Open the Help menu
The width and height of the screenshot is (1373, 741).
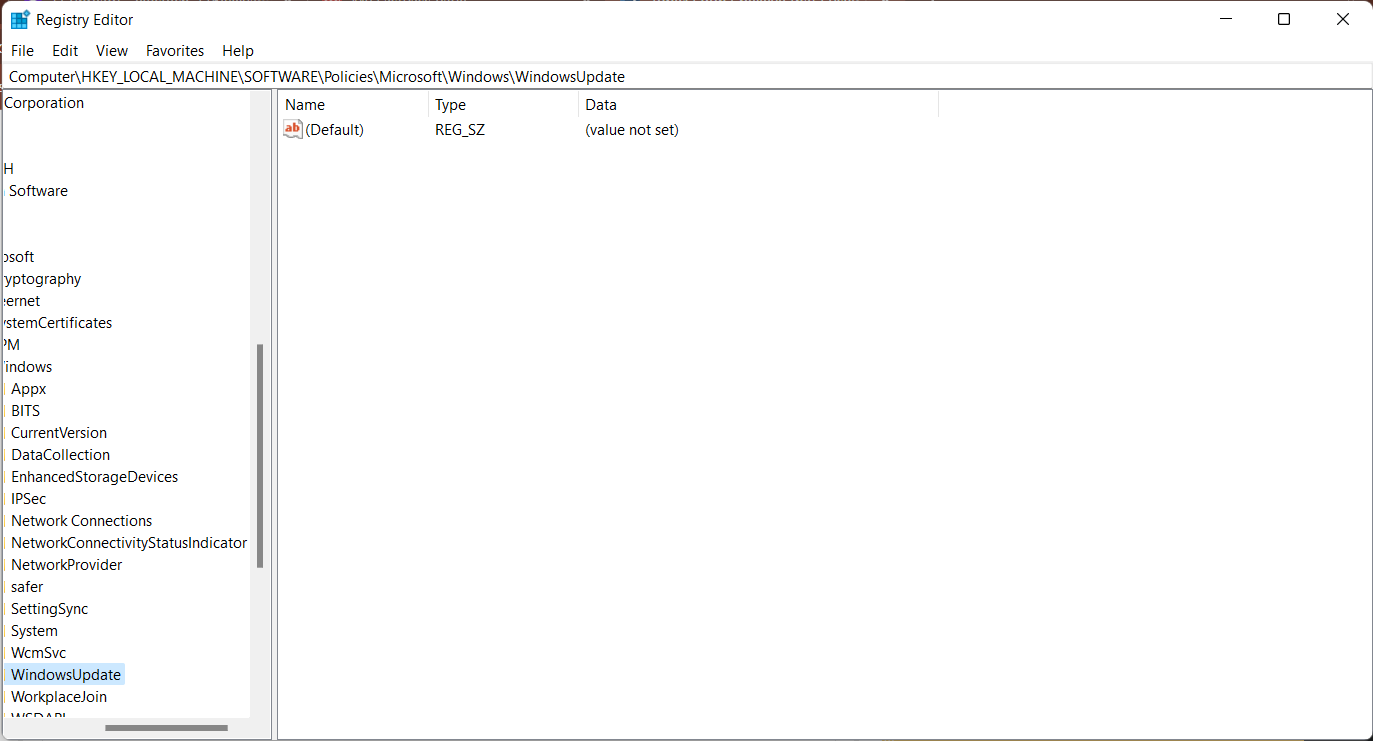238,50
